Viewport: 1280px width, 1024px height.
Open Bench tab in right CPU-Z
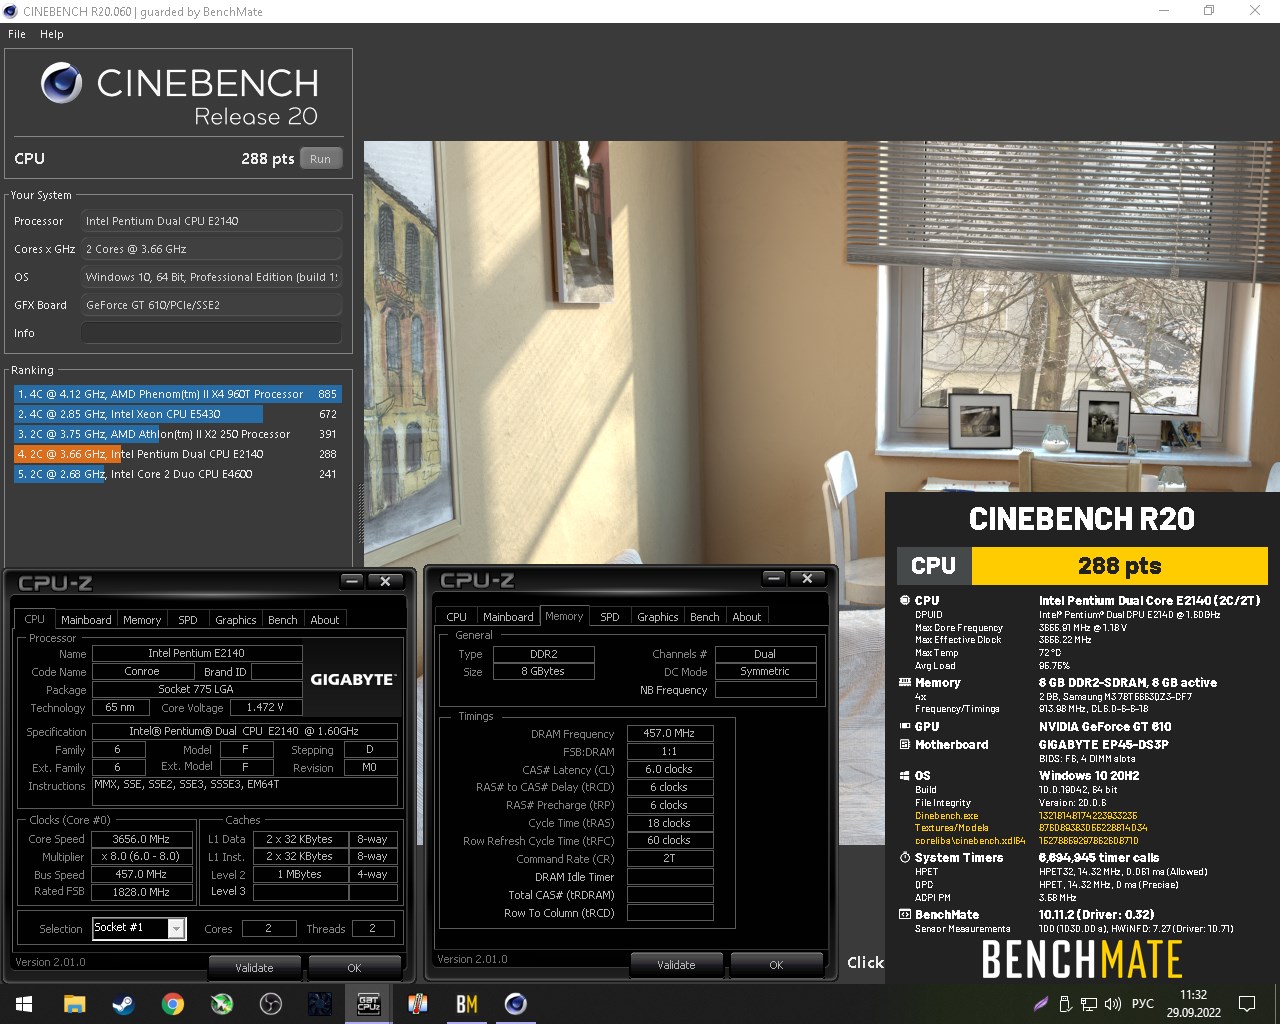pos(705,617)
